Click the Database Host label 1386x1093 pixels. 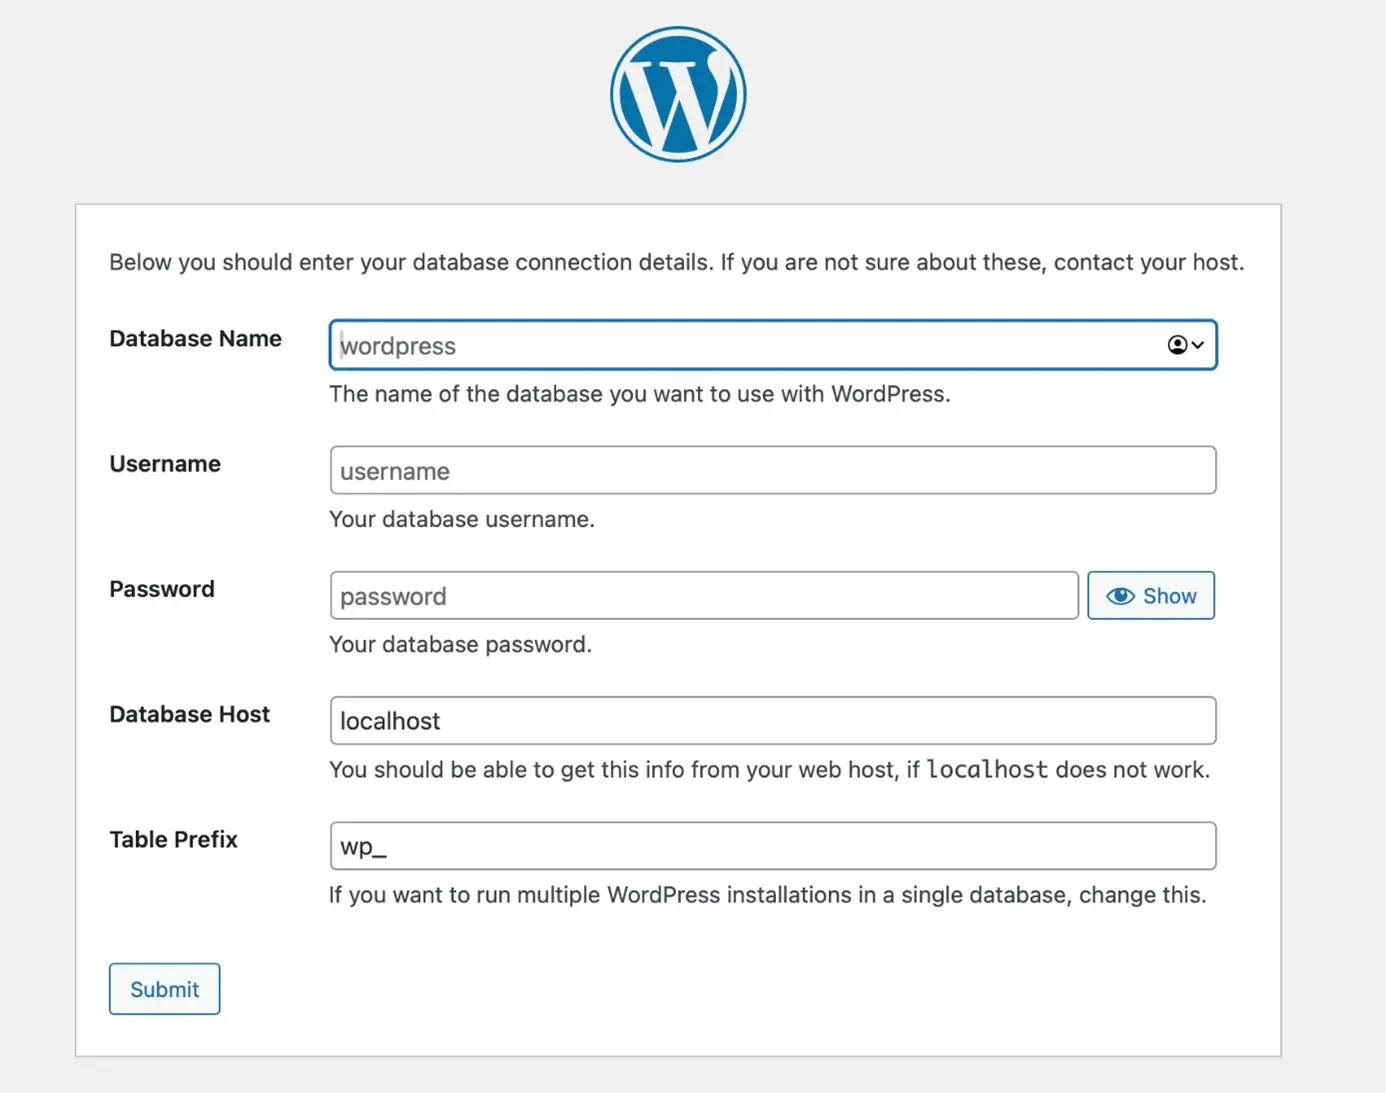click(189, 714)
